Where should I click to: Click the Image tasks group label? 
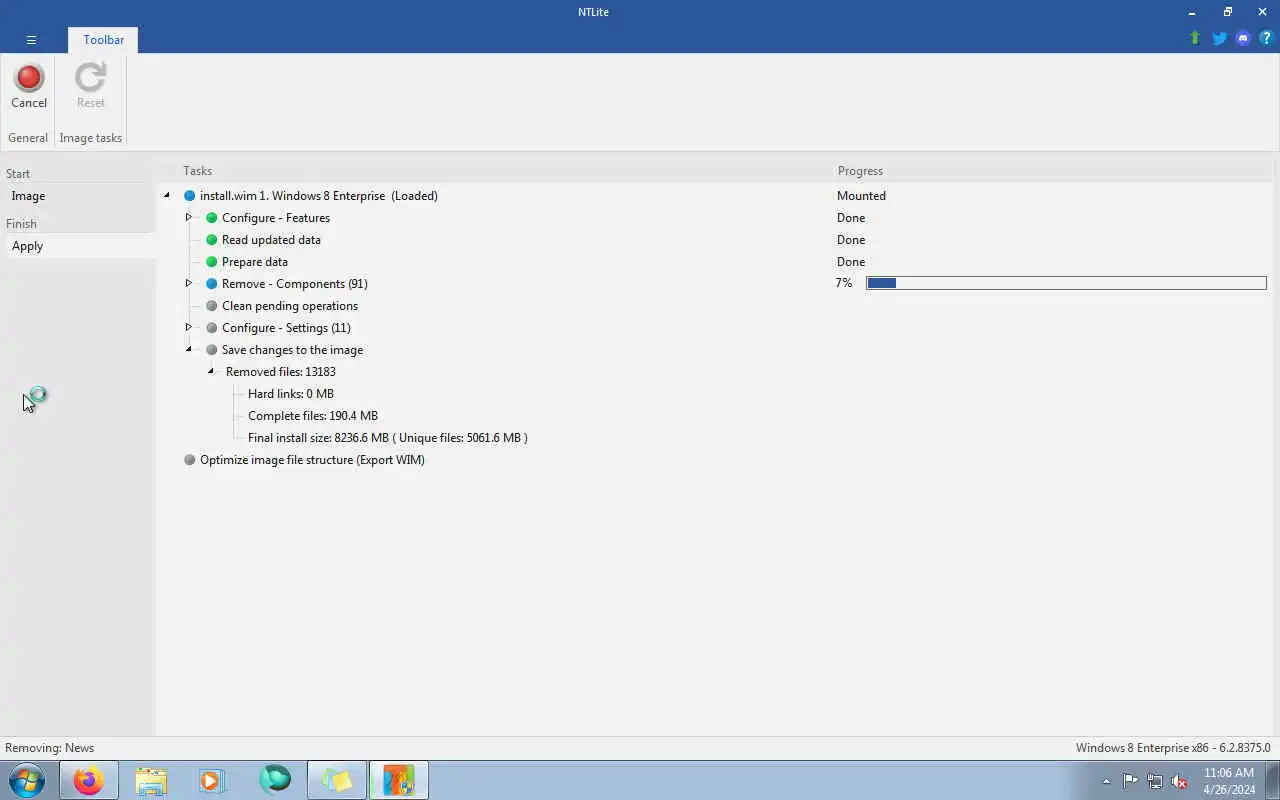tap(90, 138)
